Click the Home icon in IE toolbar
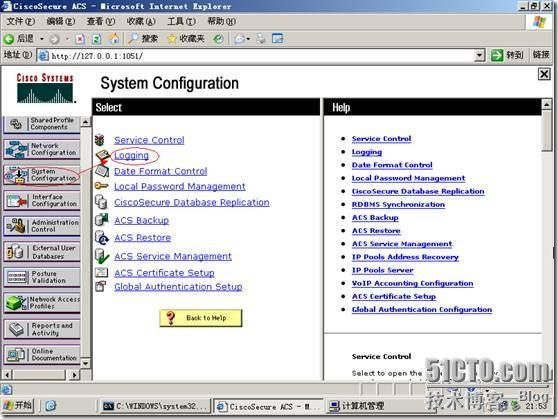 click(114, 38)
